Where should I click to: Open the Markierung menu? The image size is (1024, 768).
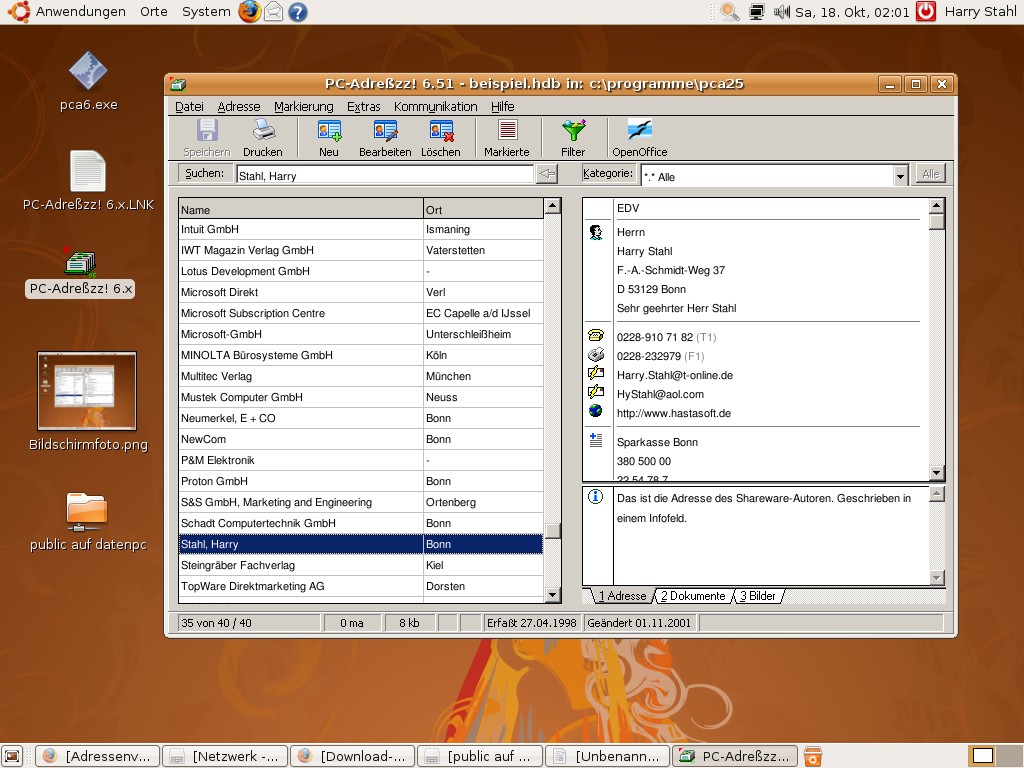pyautogui.click(x=304, y=106)
